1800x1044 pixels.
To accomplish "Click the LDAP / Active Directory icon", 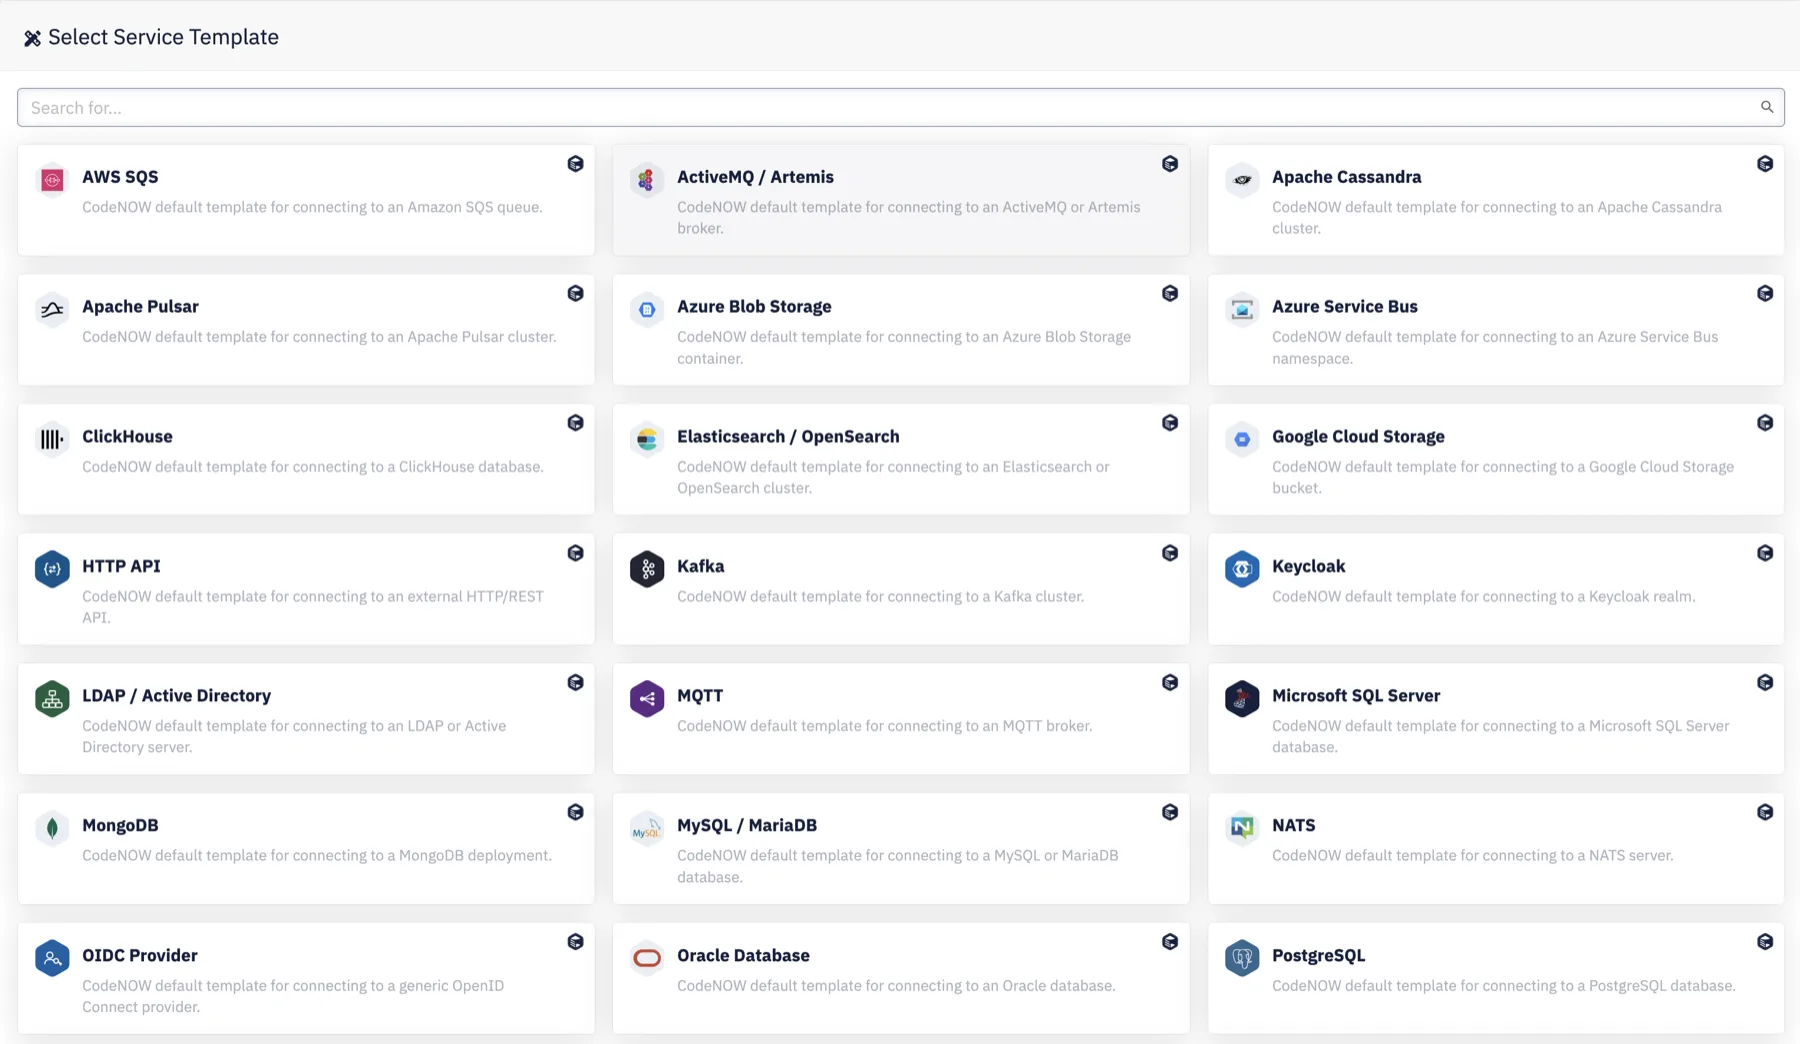I will click(x=52, y=699).
